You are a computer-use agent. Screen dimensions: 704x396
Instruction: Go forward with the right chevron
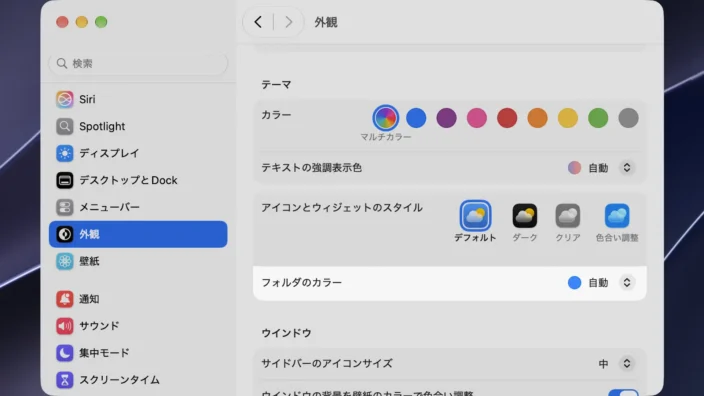point(289,22)
